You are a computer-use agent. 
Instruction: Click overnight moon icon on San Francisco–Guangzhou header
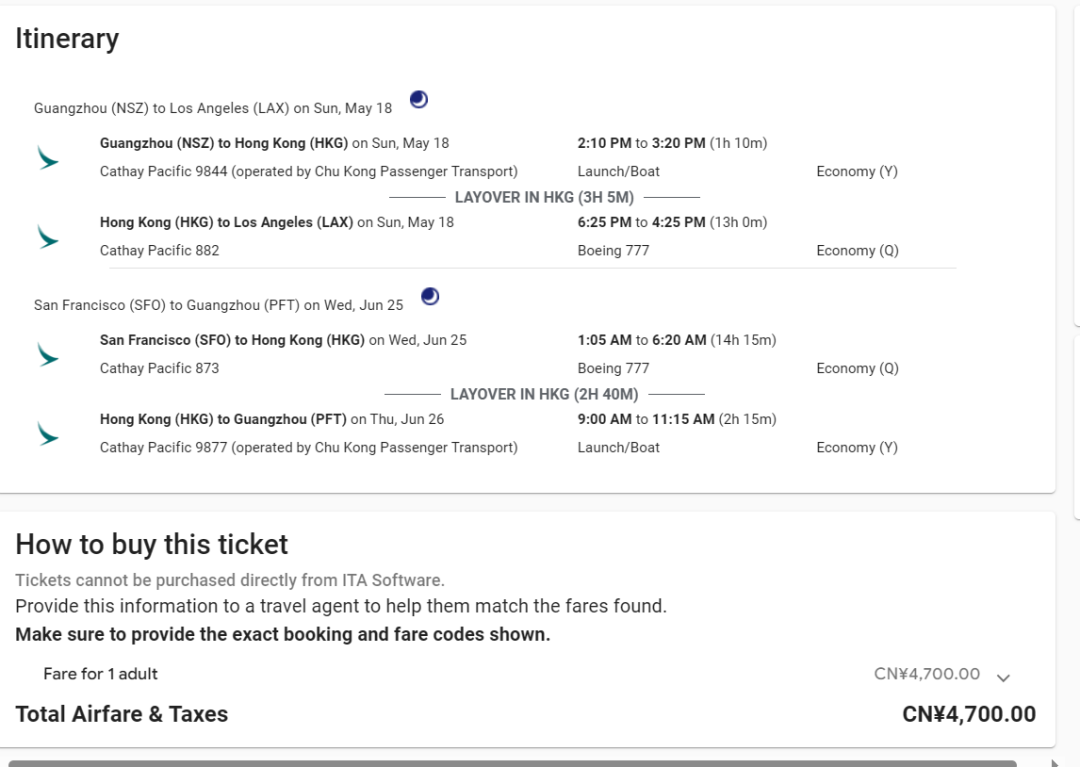(x=430, y=296)
